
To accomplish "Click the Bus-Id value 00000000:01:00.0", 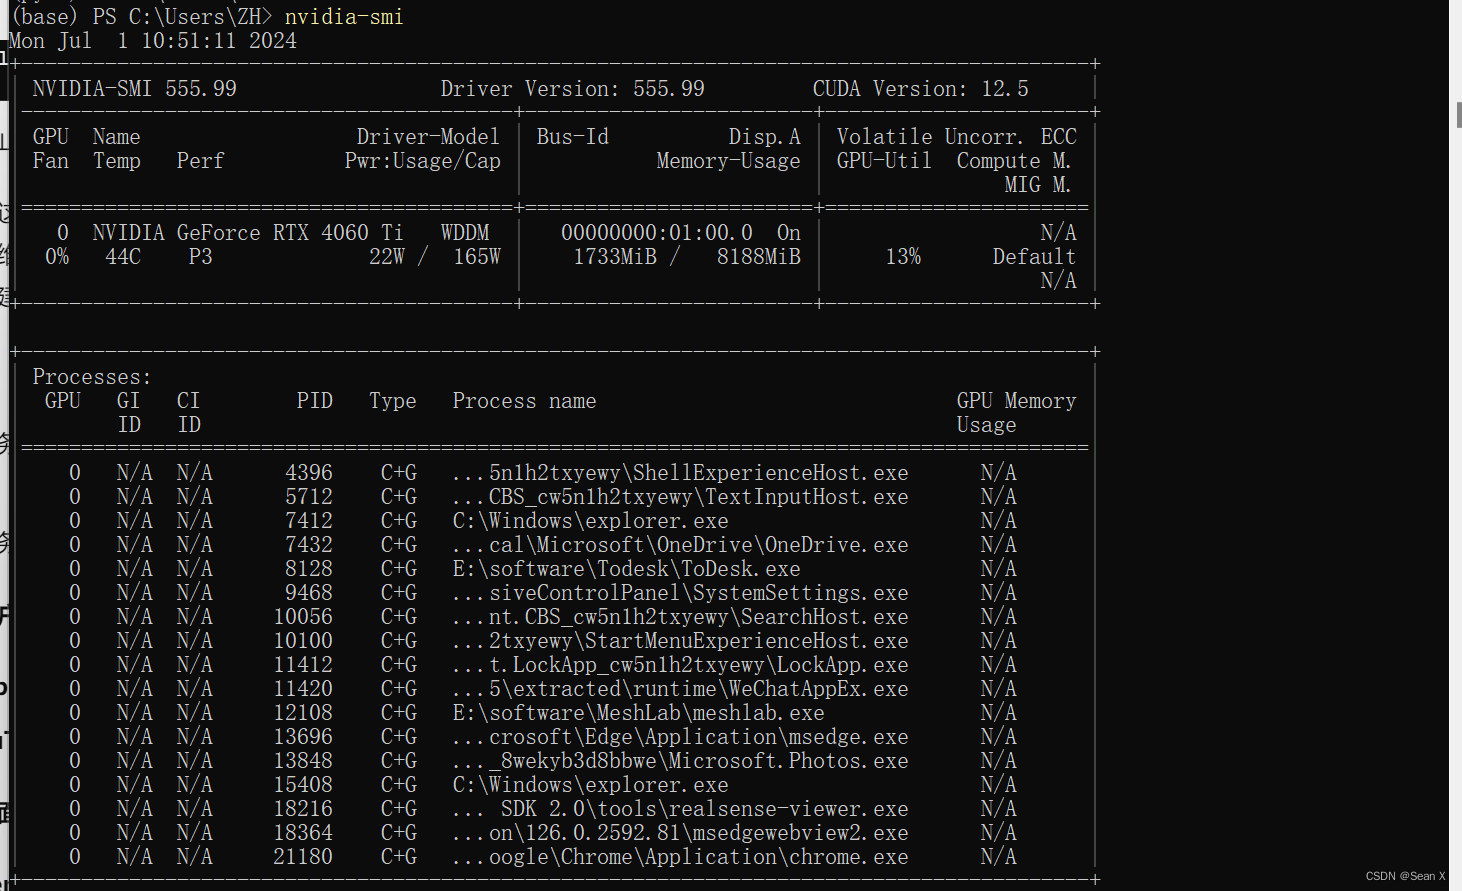I will click(x=657, y=233).
